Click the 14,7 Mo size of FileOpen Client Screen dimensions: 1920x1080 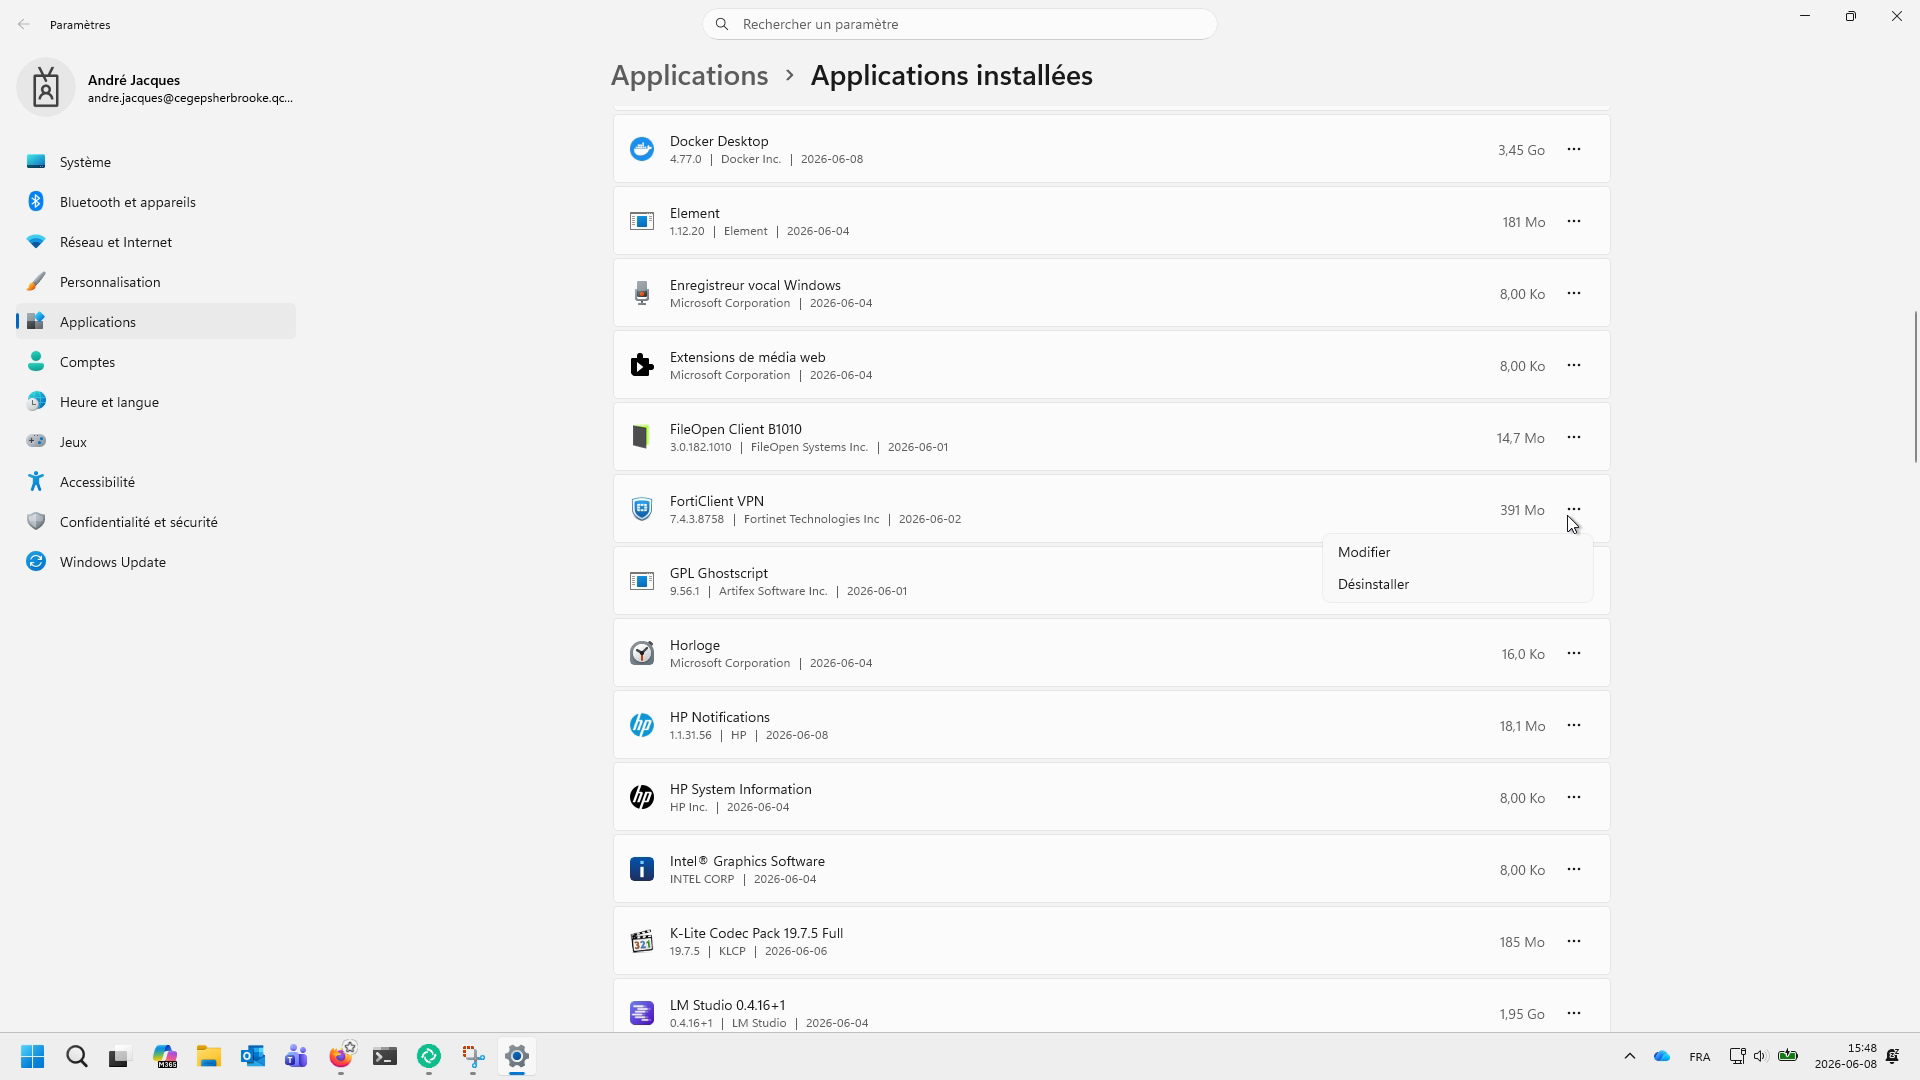coord(1520,438)
